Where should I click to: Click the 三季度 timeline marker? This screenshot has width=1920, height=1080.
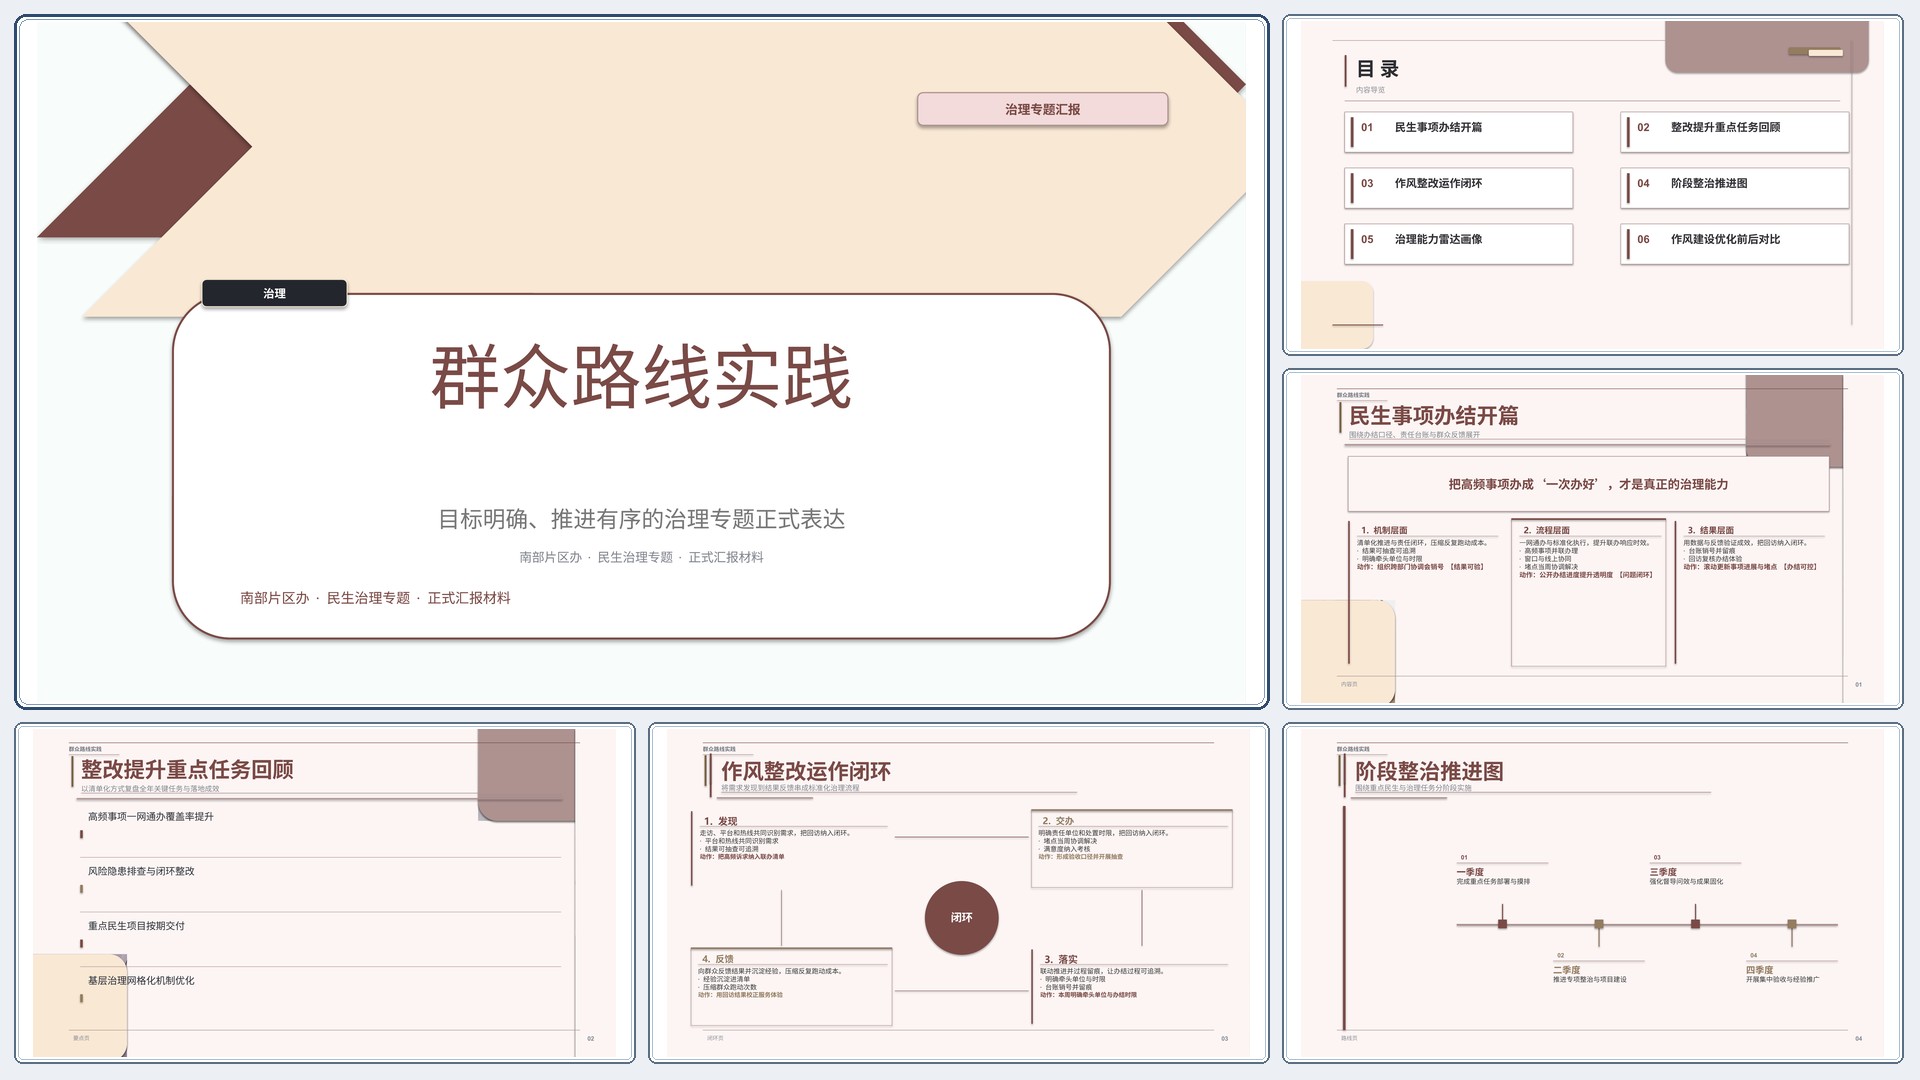pos(1695,924)
